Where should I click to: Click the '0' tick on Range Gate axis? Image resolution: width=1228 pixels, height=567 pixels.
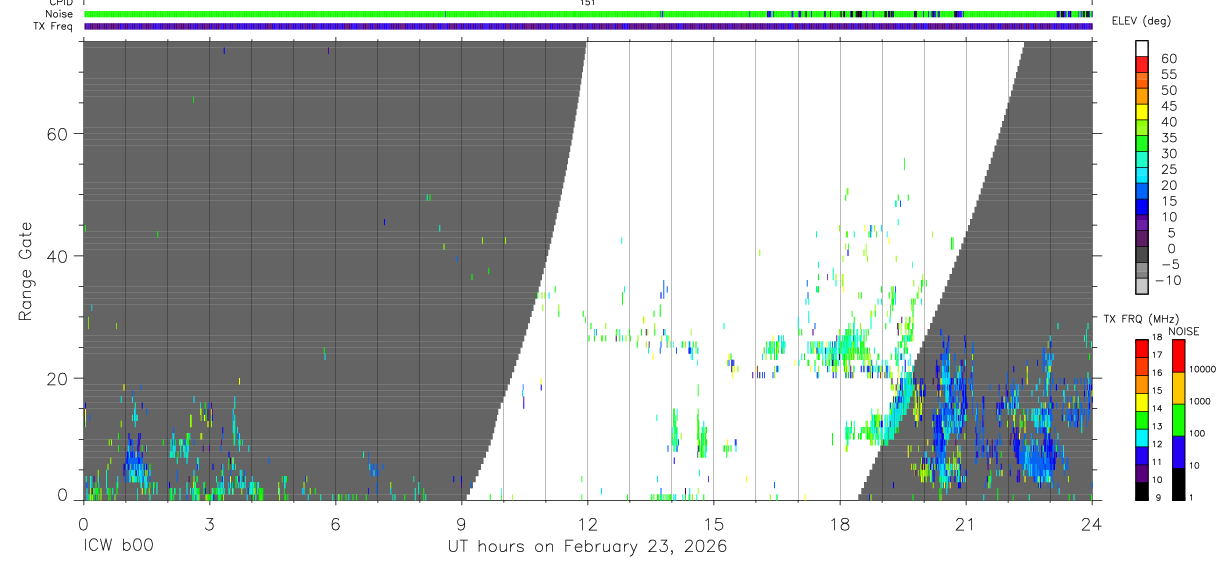(x=62, y=494)
